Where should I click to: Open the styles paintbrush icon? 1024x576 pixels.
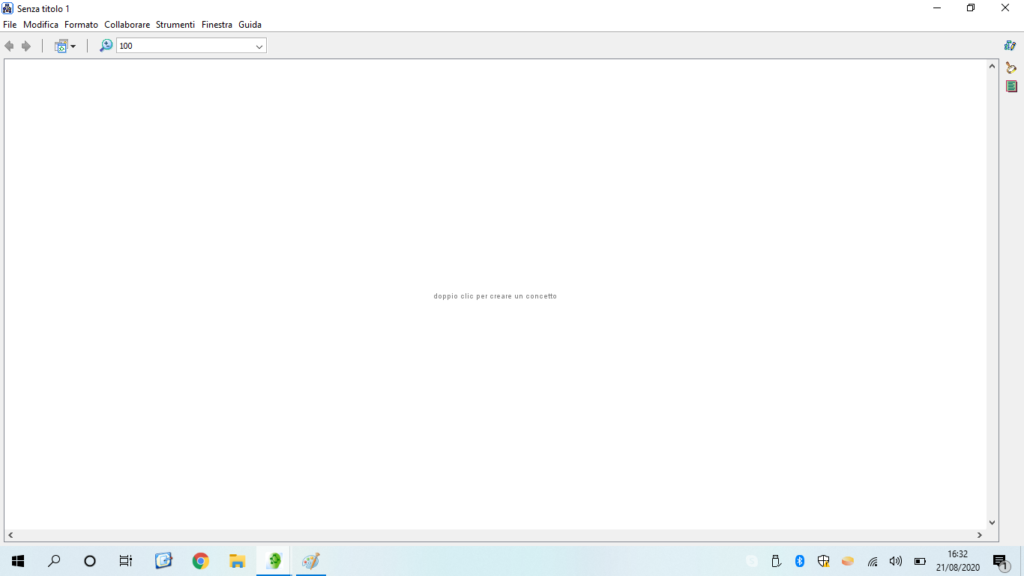tap(1011, 67)
